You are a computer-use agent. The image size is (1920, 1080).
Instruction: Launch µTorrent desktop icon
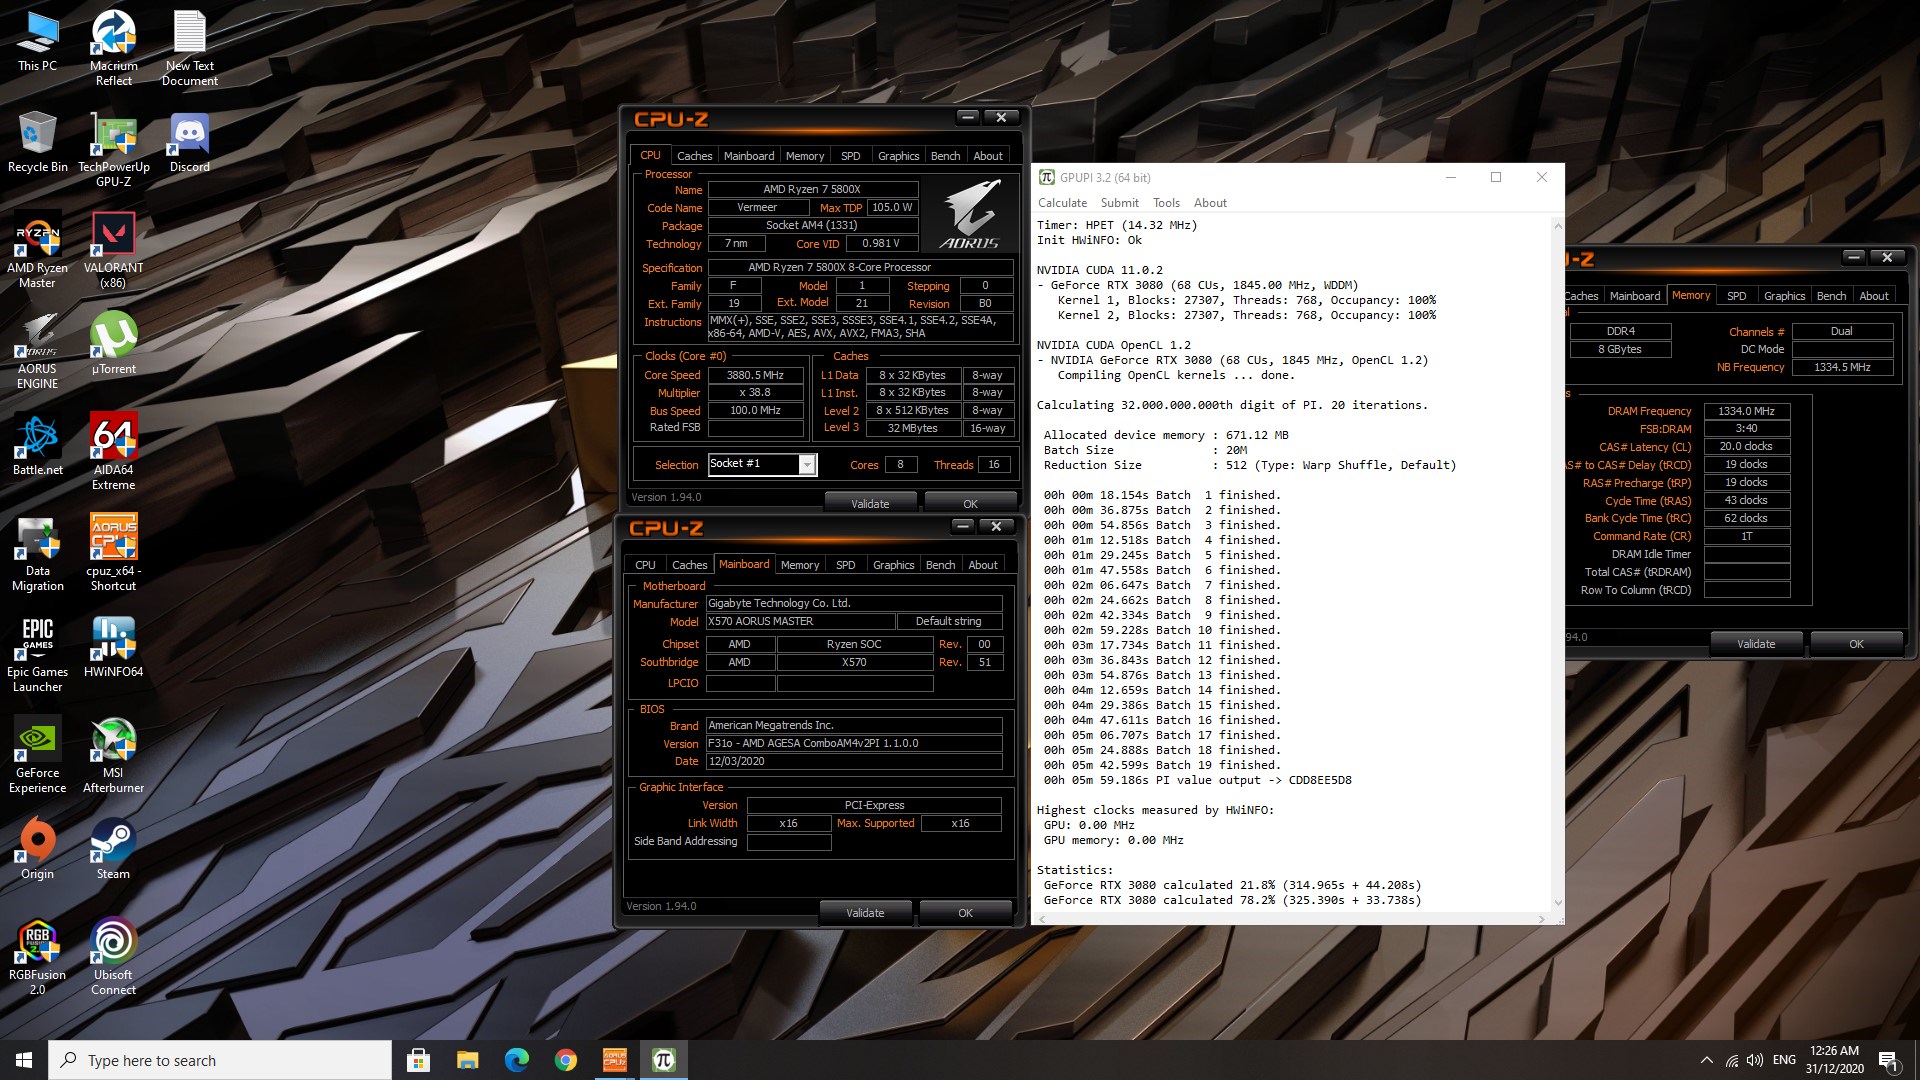tap(114, 344)
